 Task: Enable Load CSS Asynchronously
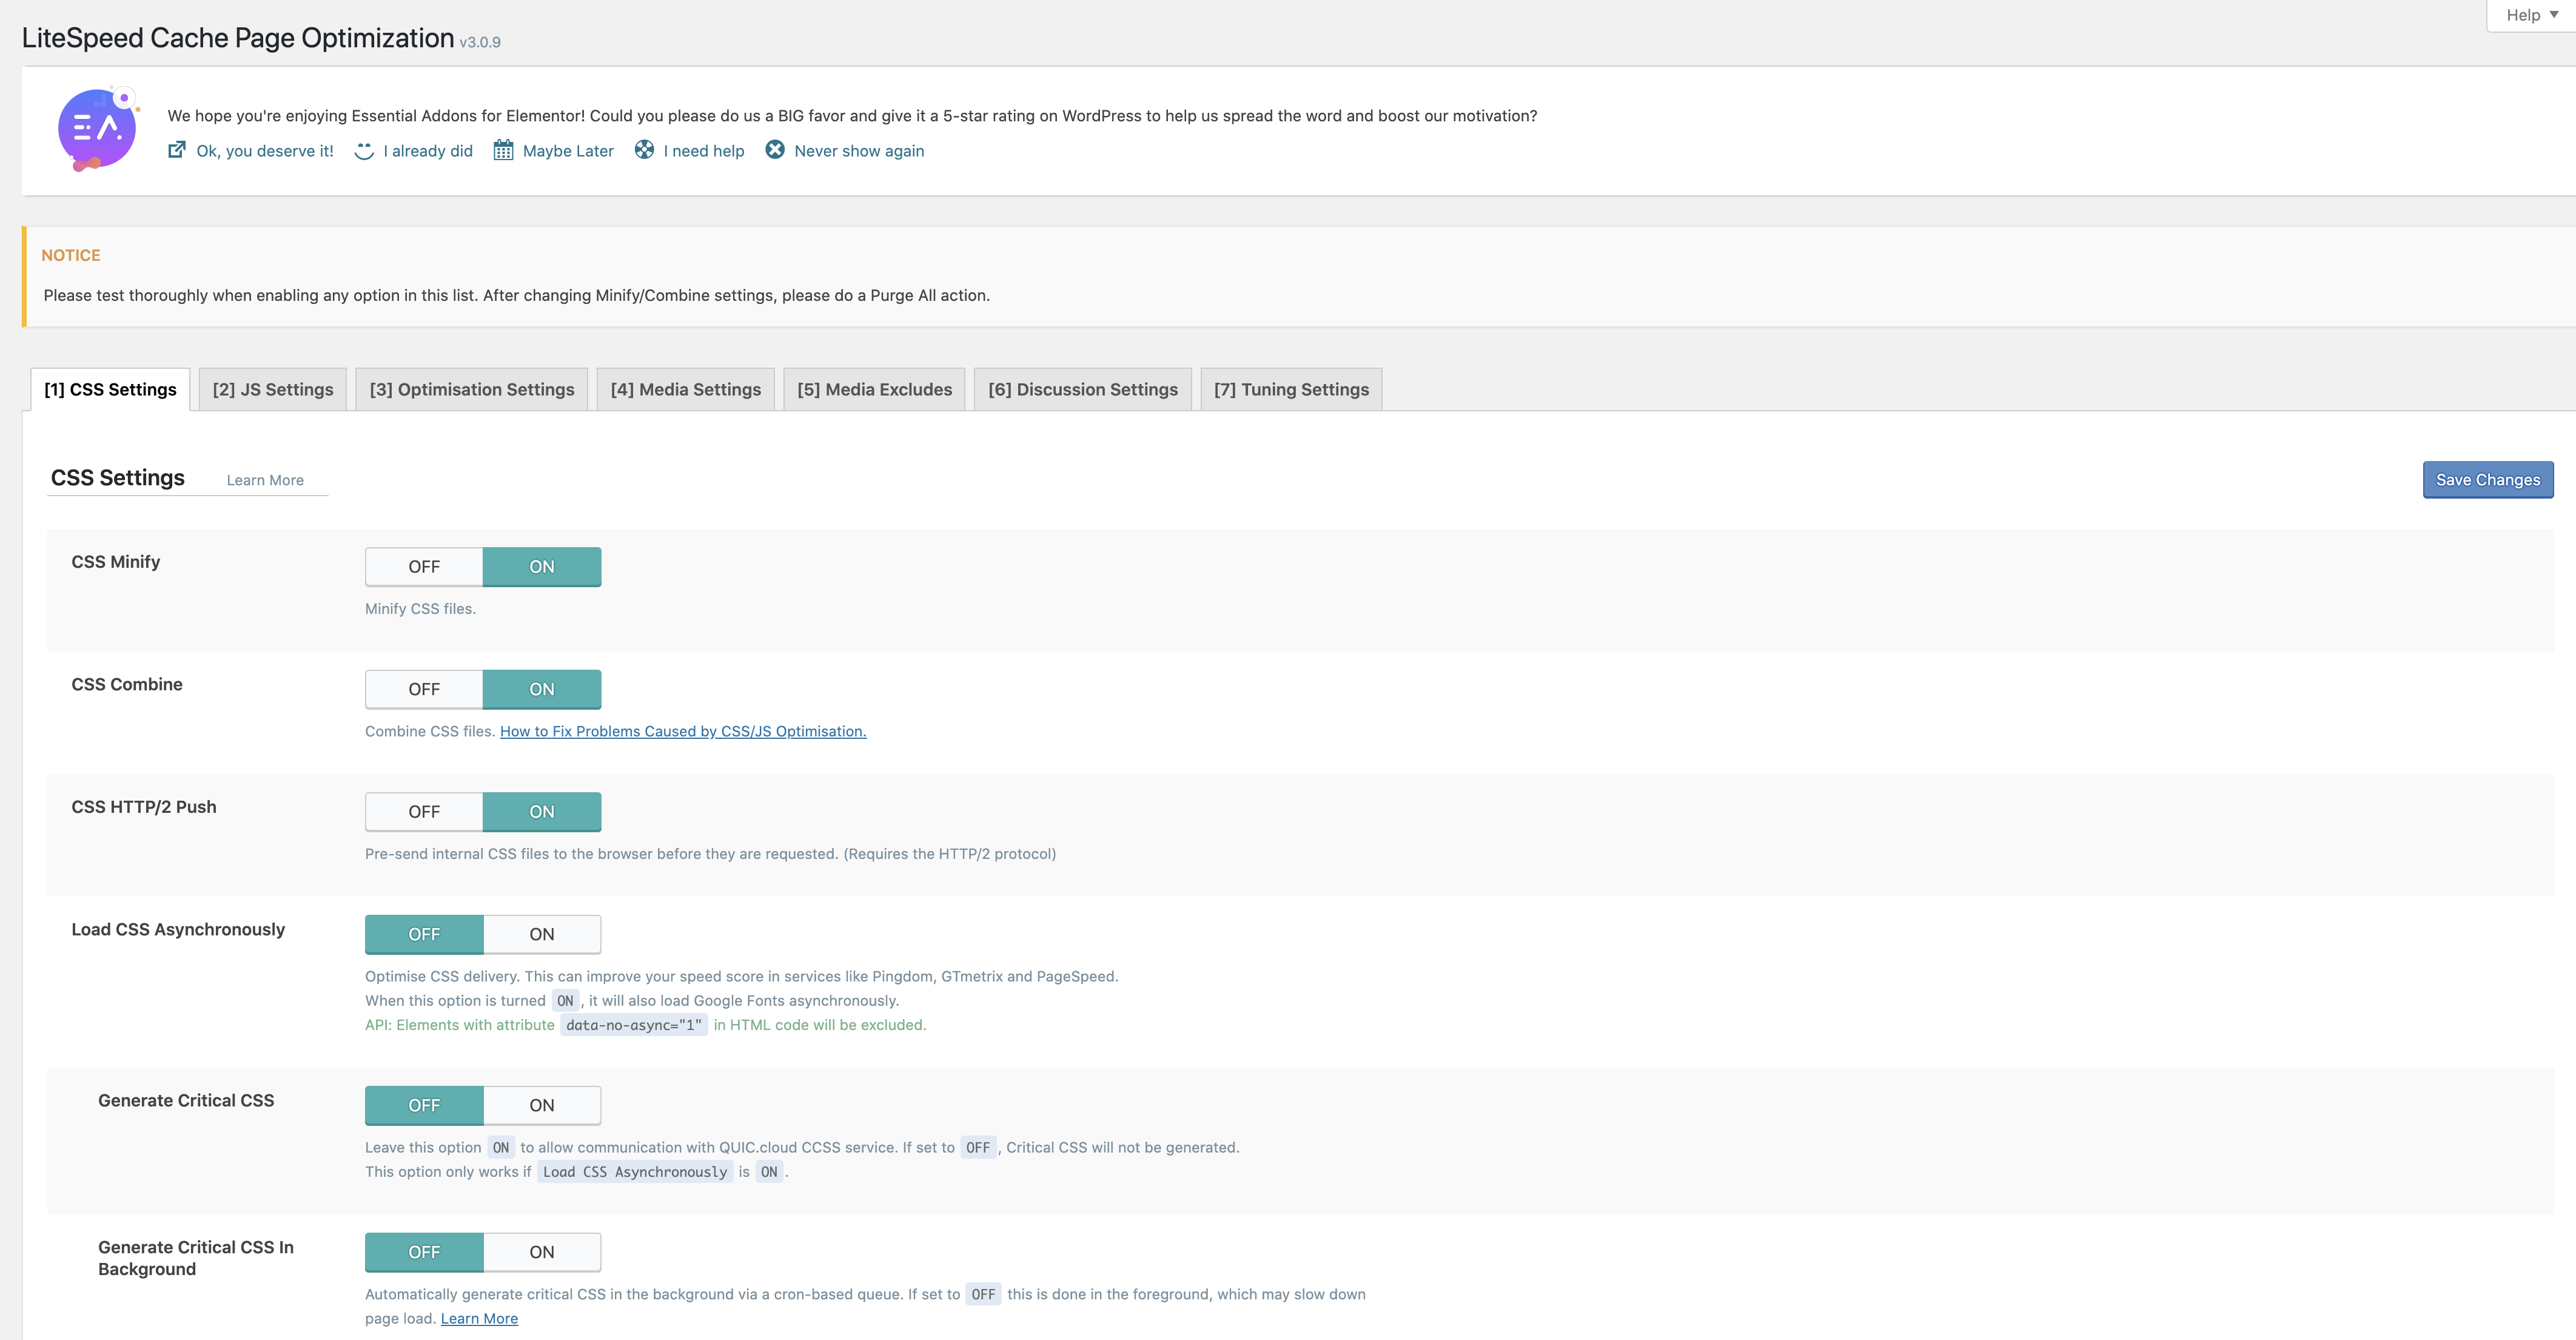pos(541,934)
